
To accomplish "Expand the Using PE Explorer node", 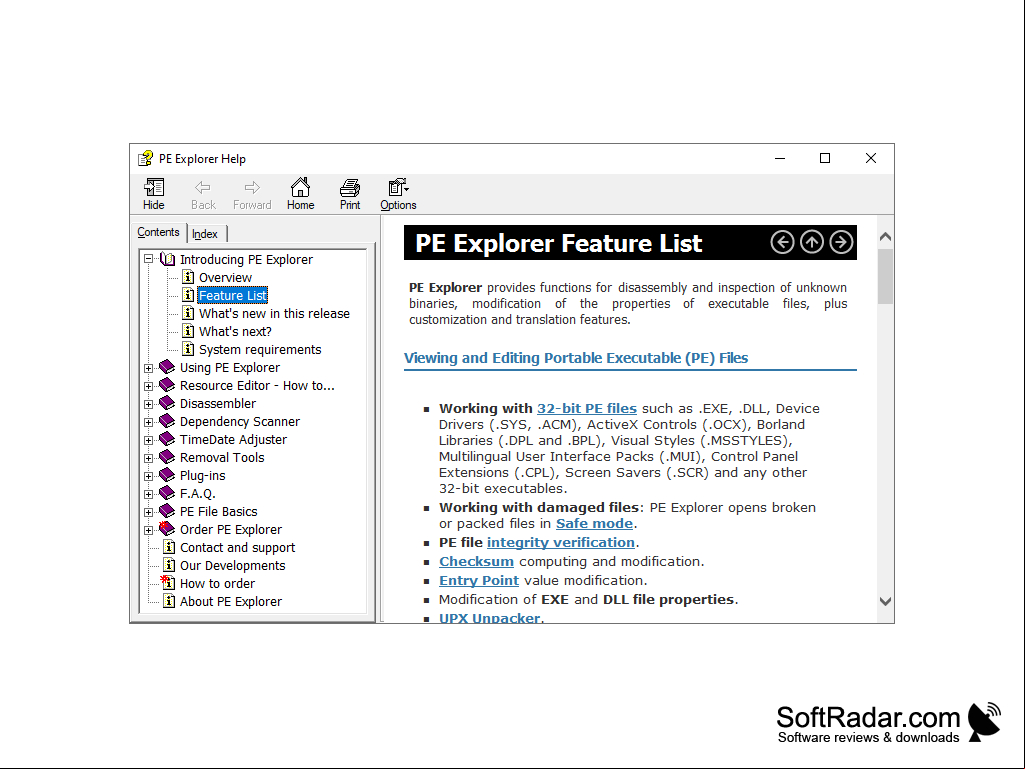I will tap(148, 368).
